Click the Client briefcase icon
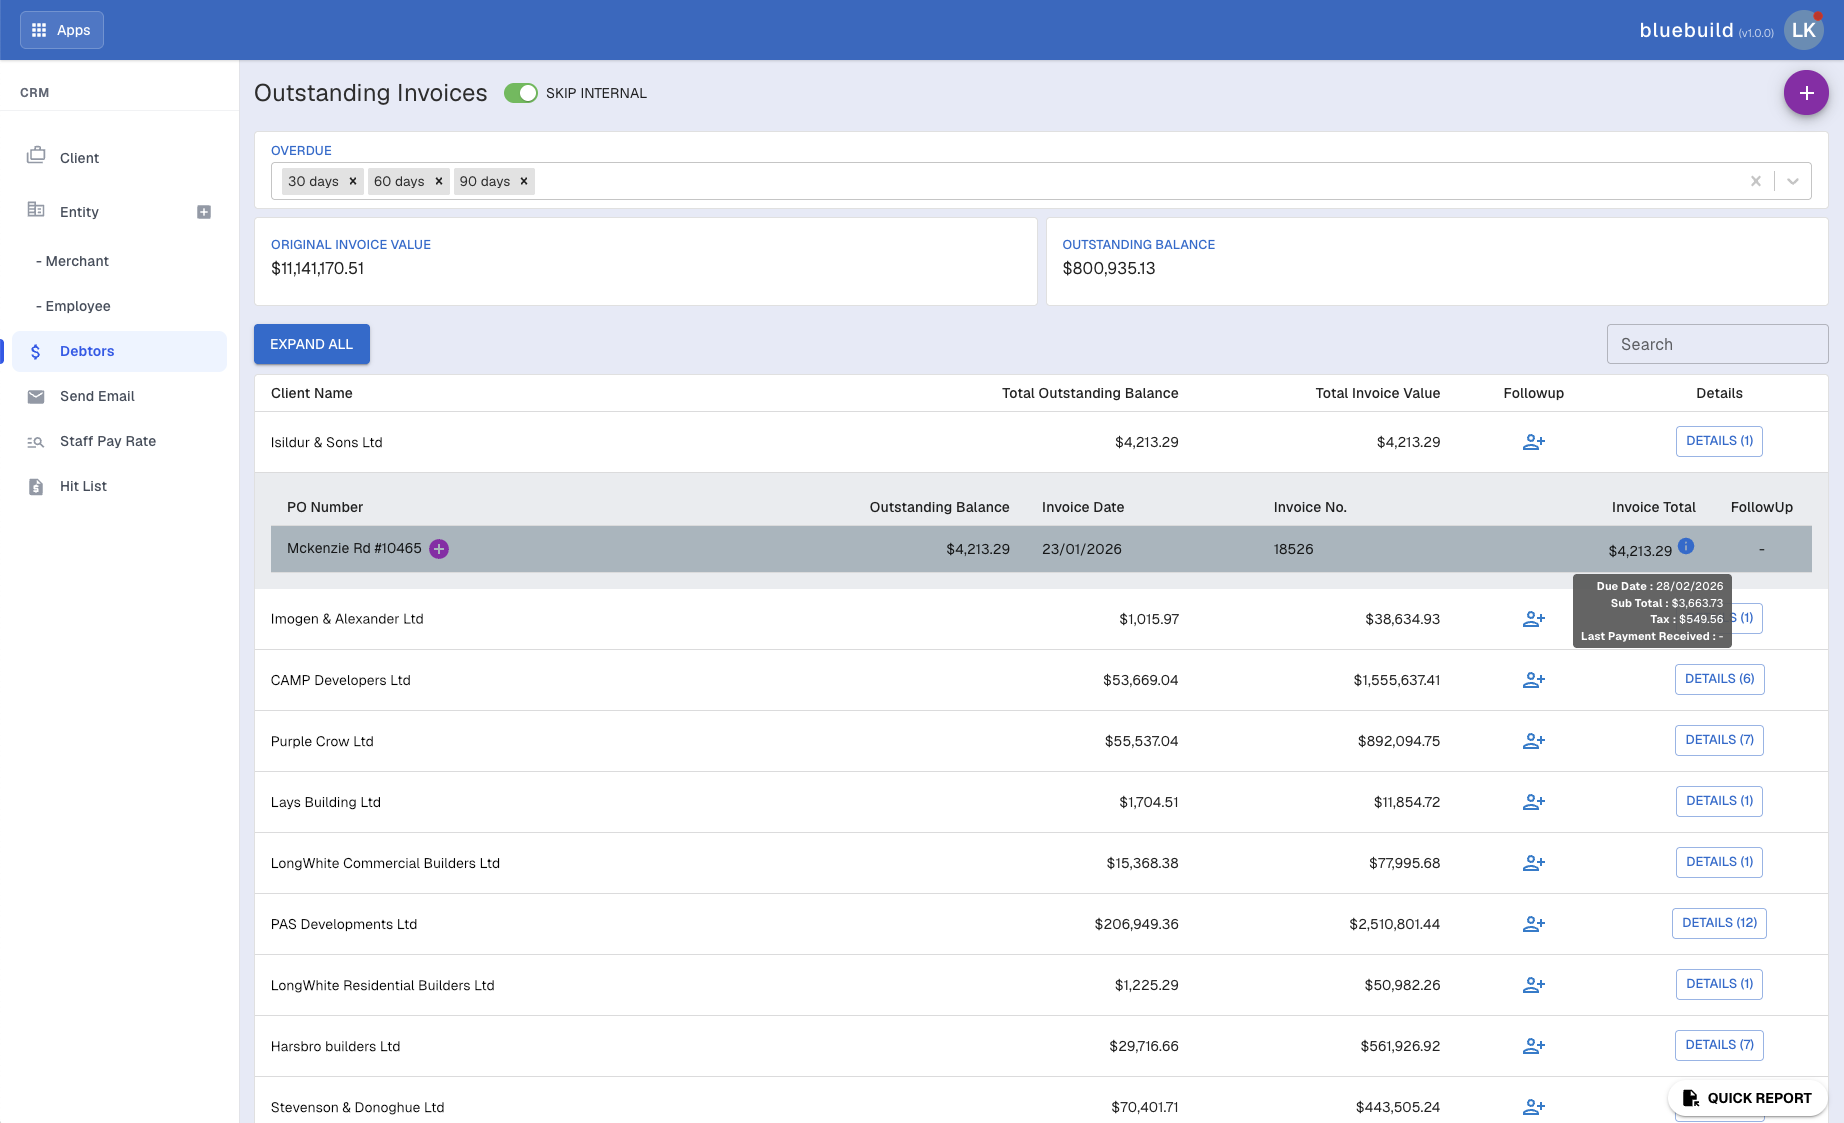 coord(36,155)
